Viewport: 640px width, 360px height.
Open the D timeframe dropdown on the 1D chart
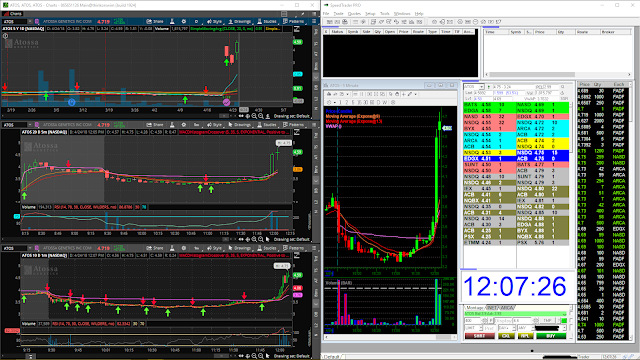196,21
